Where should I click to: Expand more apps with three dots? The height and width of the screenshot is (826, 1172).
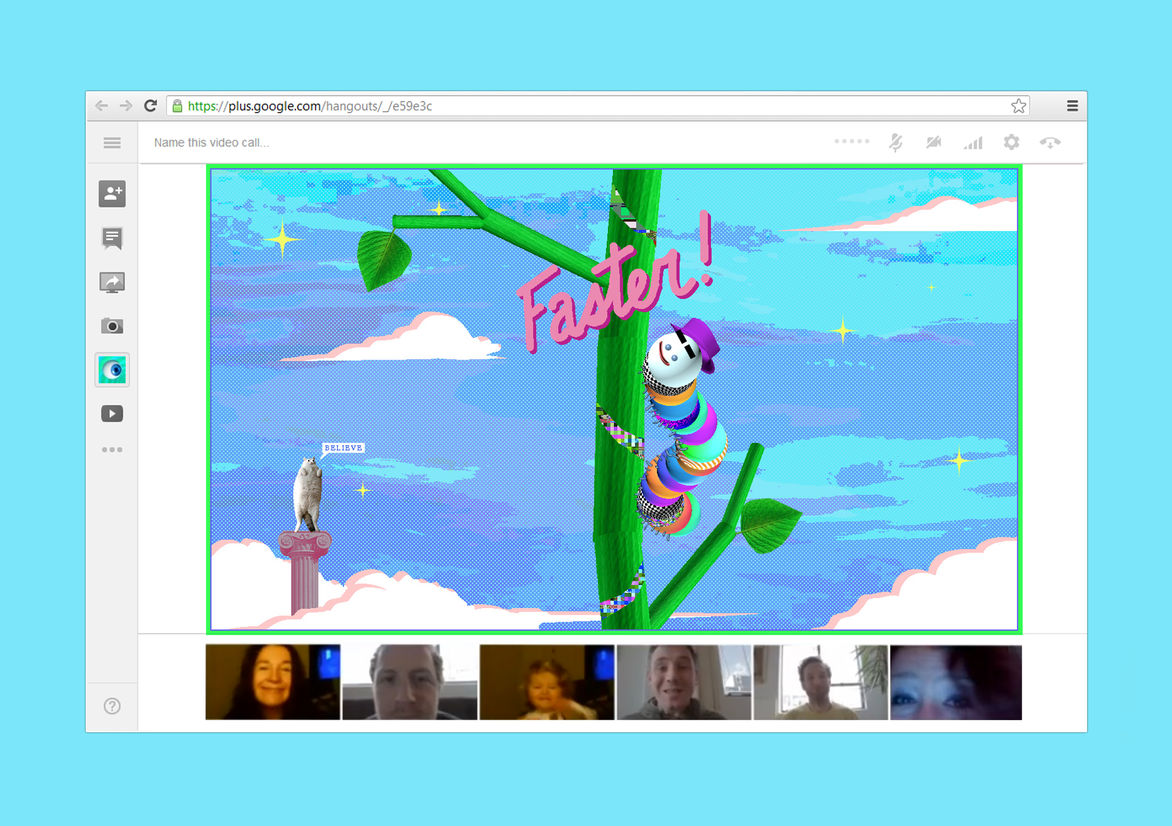112,450
